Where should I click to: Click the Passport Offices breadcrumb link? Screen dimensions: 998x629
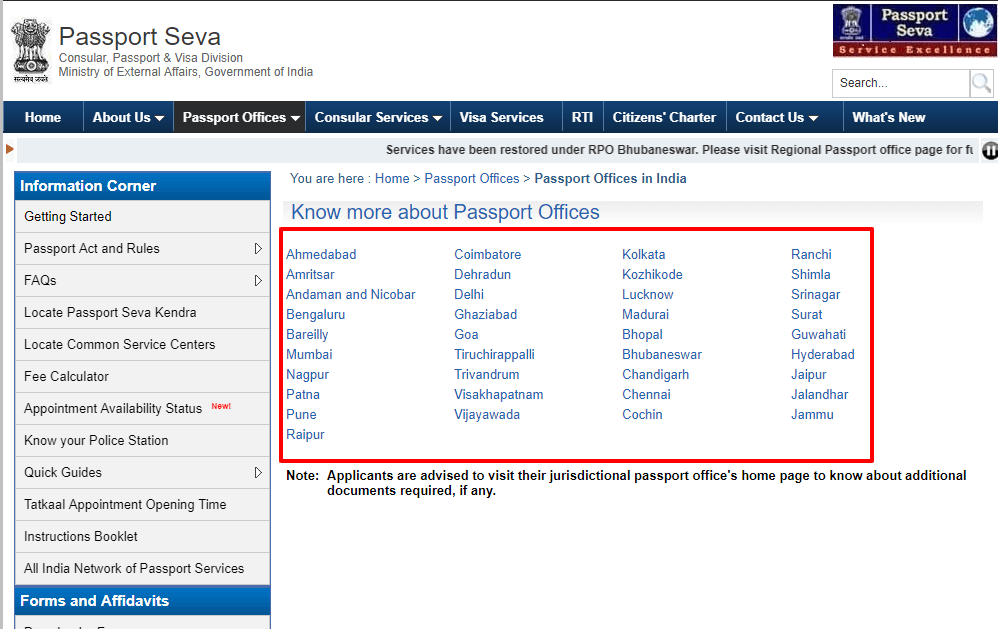click(472, 178)
